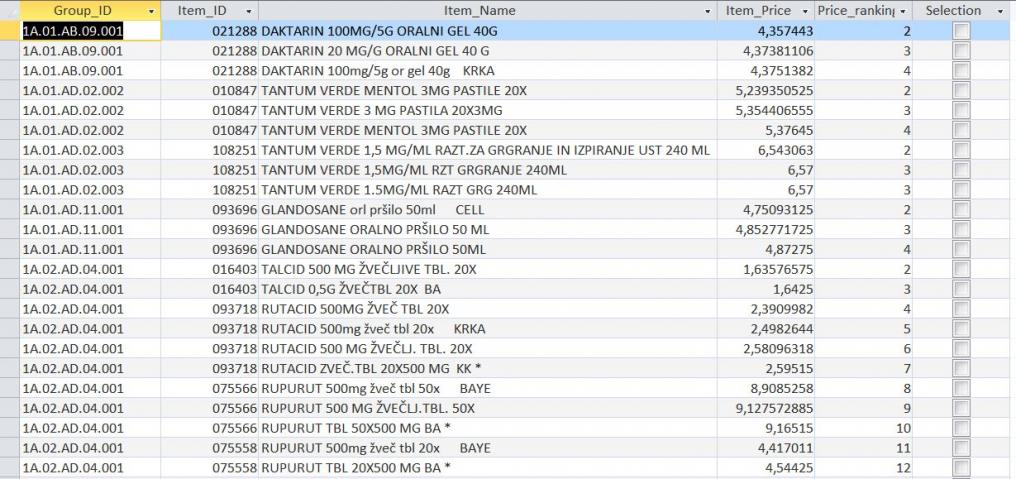
Task: Click price cell 8,9085258
Action: tap(765, 388)
